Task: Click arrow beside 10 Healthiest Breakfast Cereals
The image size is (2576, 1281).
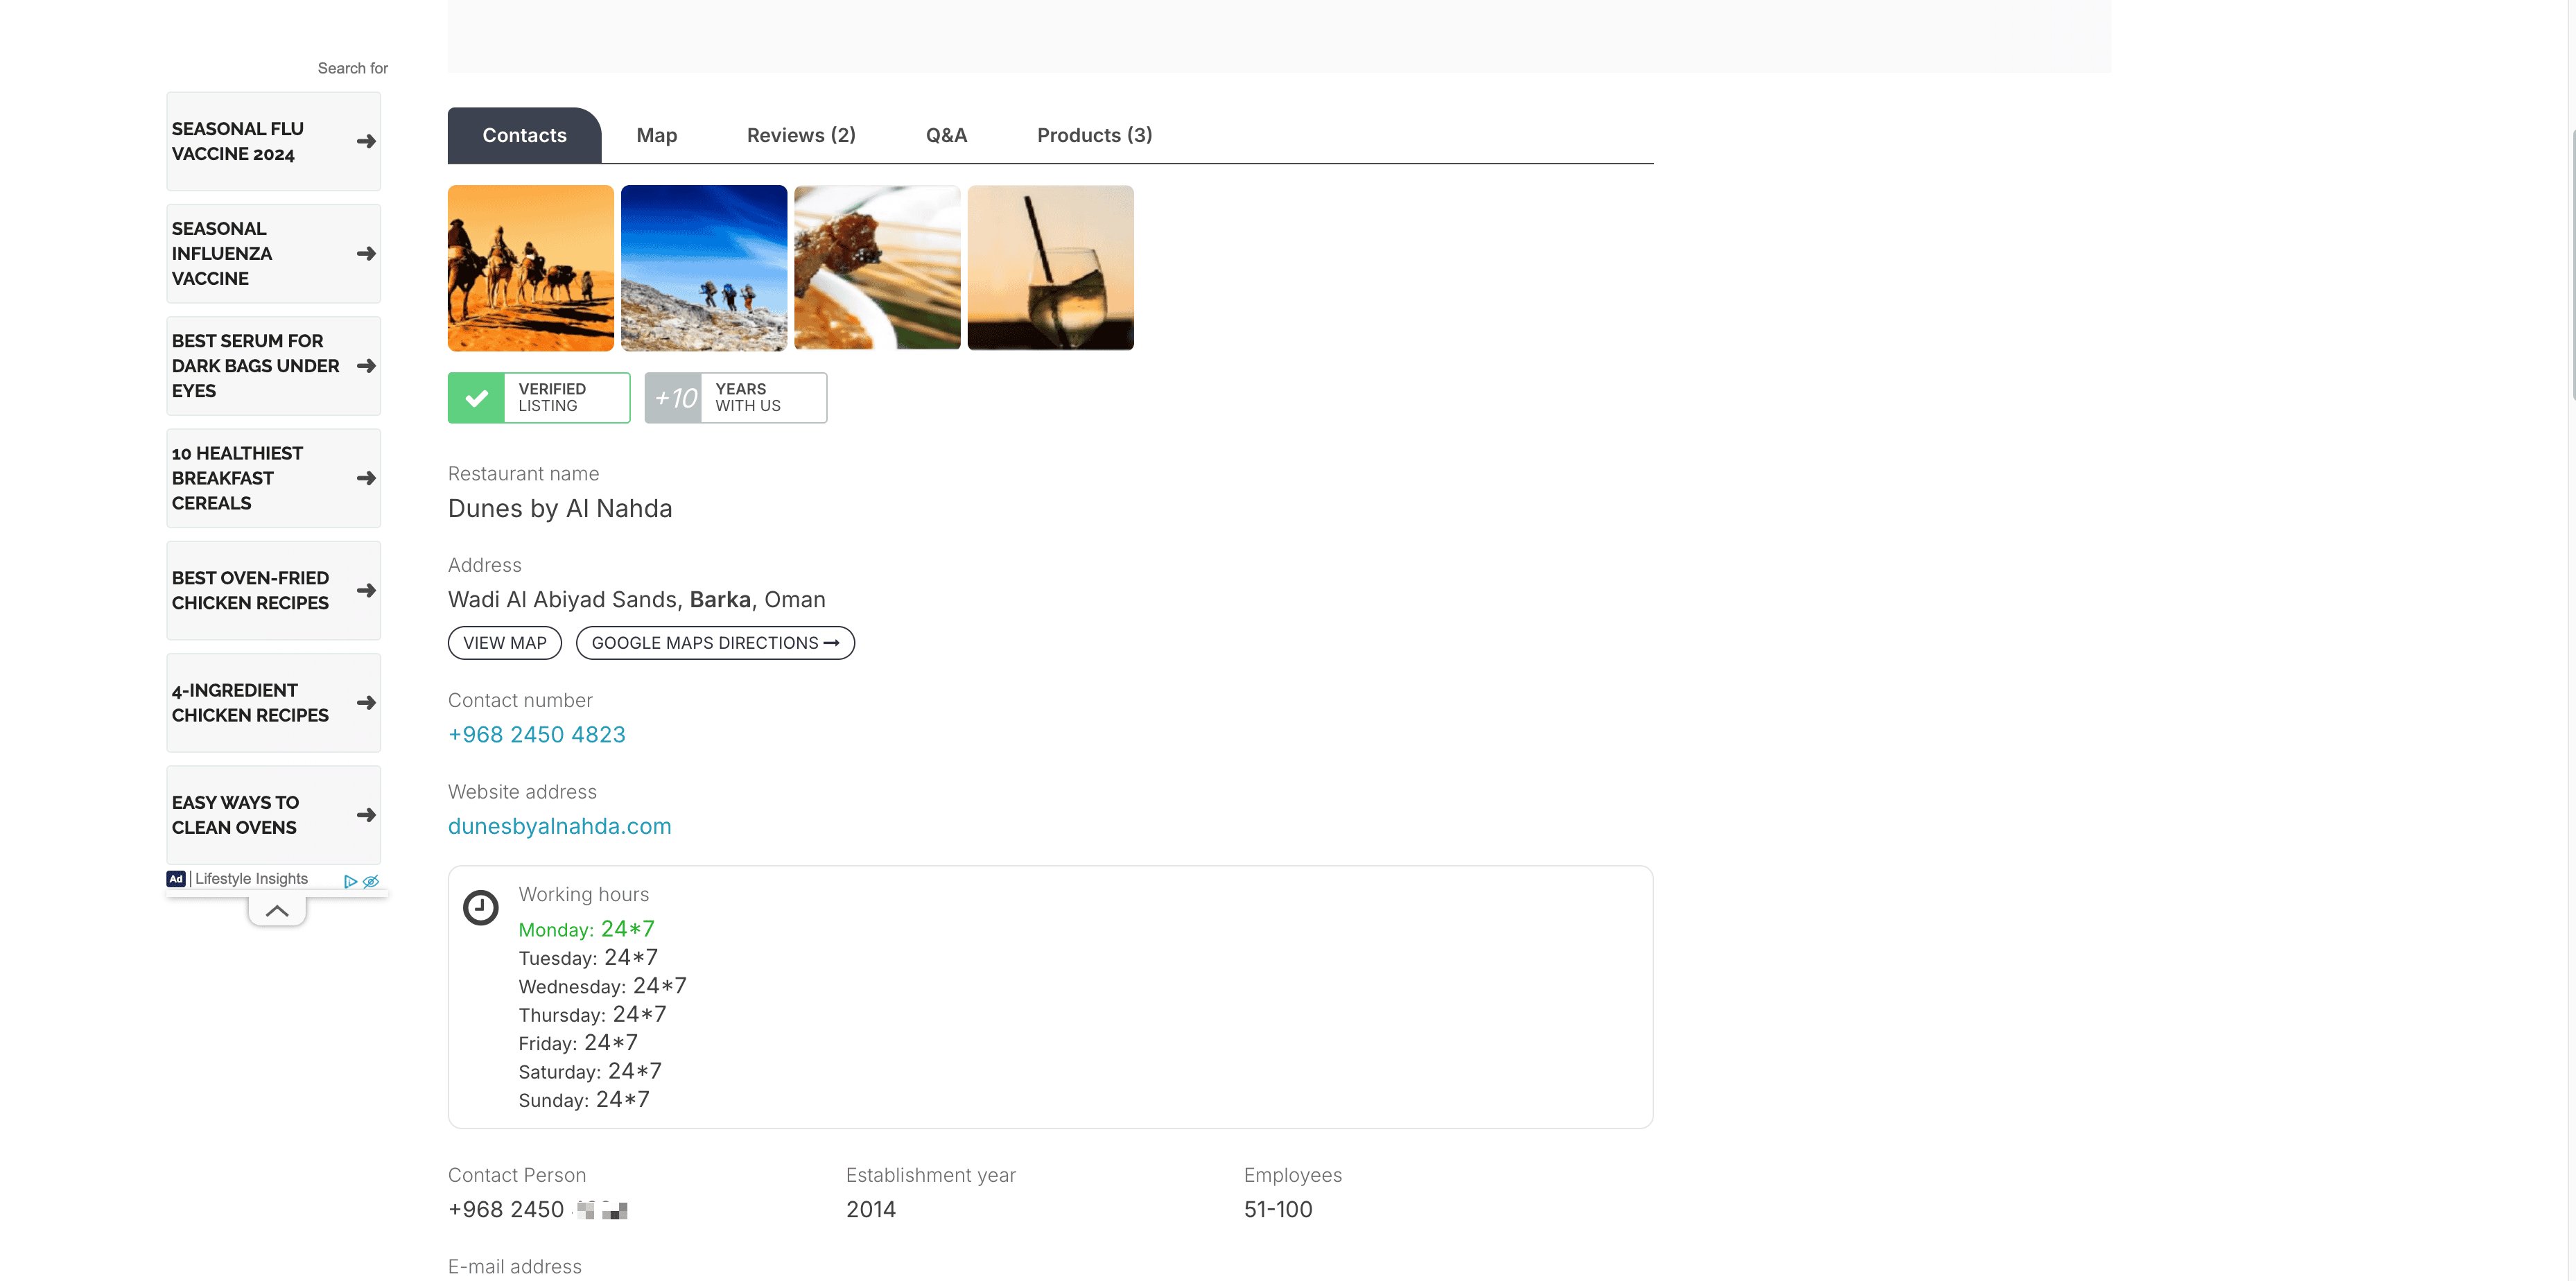Action: pyautogui.click(x=366, y=478)
